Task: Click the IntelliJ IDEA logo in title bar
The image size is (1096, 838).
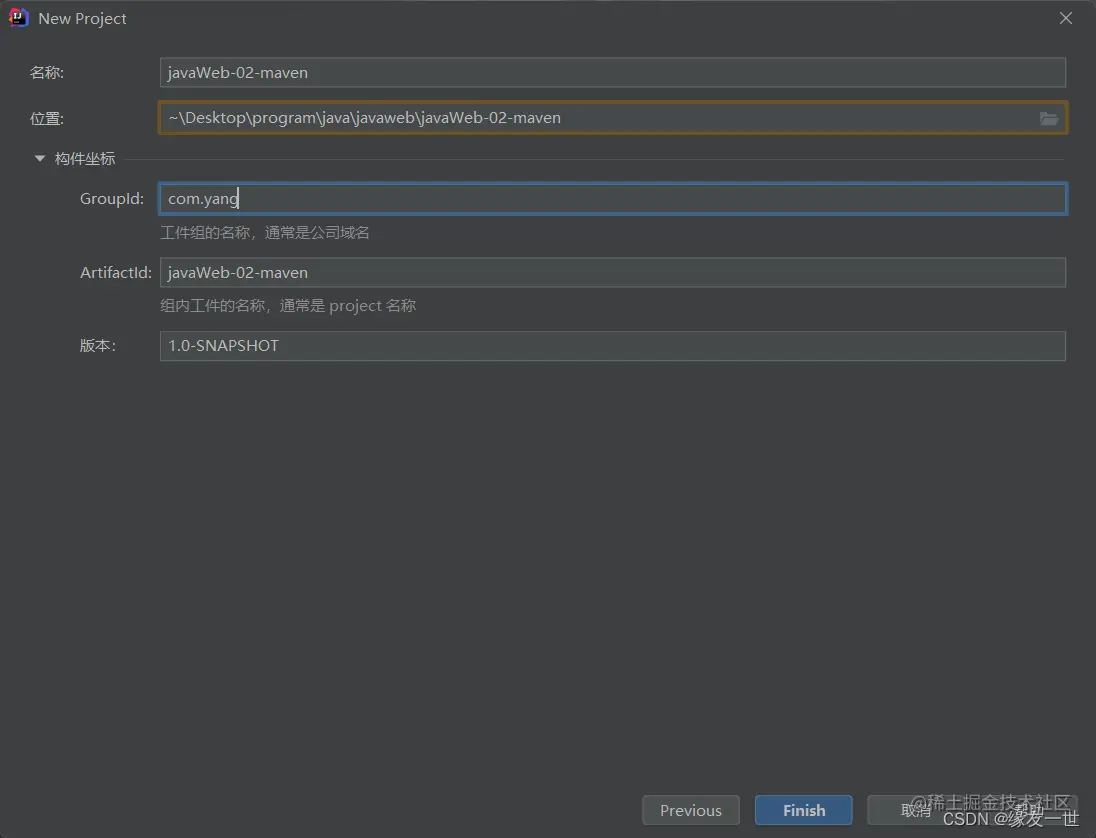Action: (18, 18)
